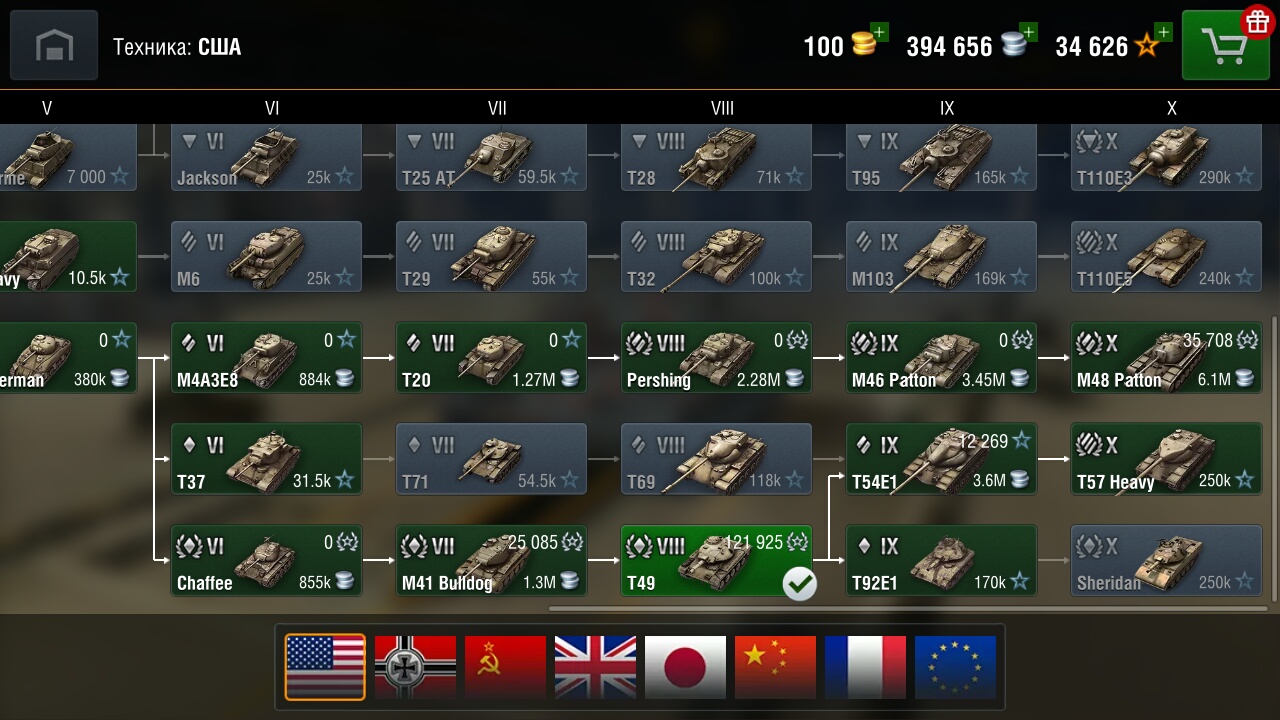Add free experience with plus icon
The image size is (1280, 720).
pos(1162,32)
